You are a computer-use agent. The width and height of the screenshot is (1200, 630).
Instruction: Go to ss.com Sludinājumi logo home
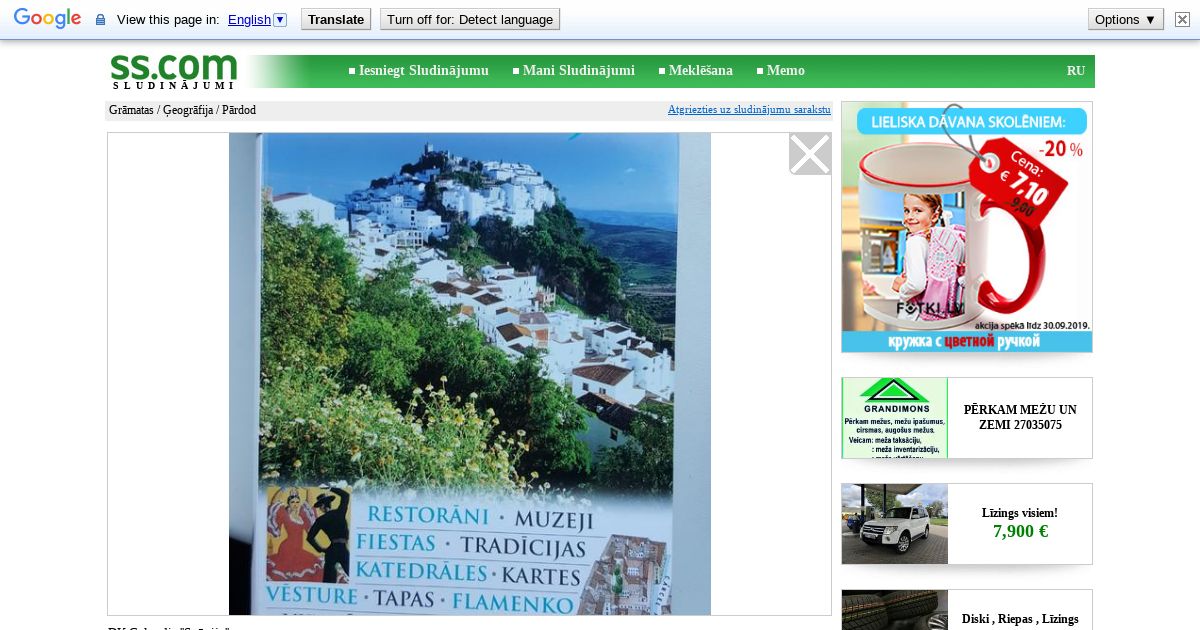(x=174, y=71)
